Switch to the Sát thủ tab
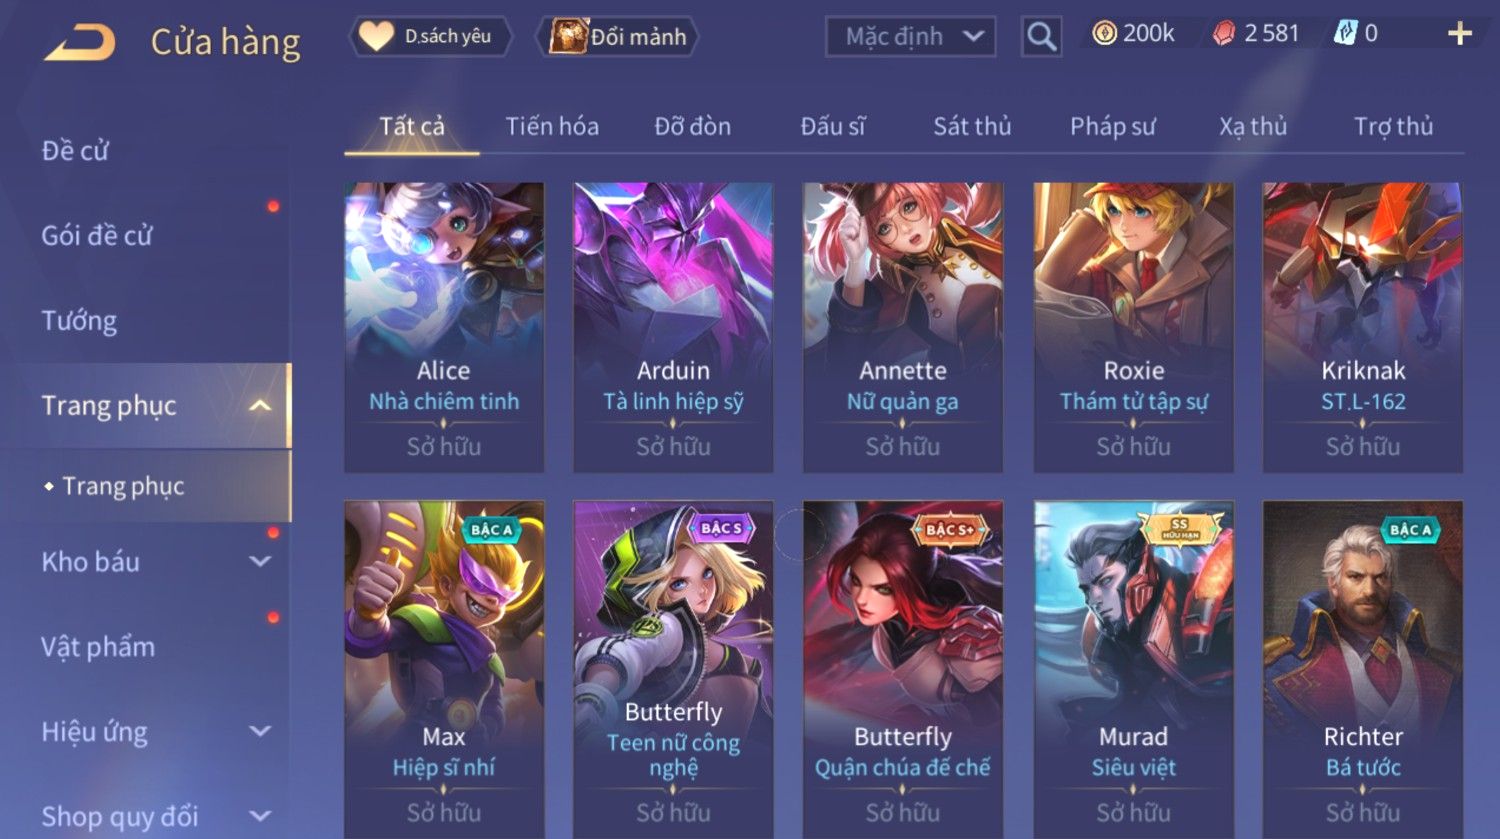The width and height of the screenshot is (1500, 839). click(x=972, y=127)
